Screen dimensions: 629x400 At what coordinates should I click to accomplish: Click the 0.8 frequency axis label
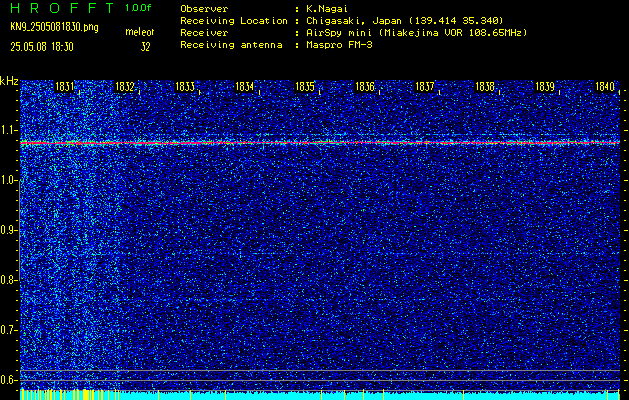[x=8, y=280]
